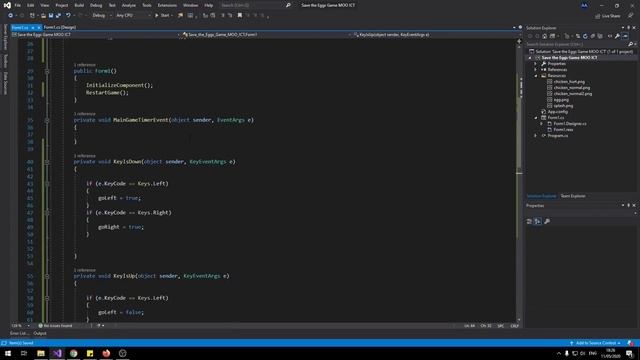Open the Form1 class navigation dropdown
This screenshot has width=640, height=360.
point(265,35)
